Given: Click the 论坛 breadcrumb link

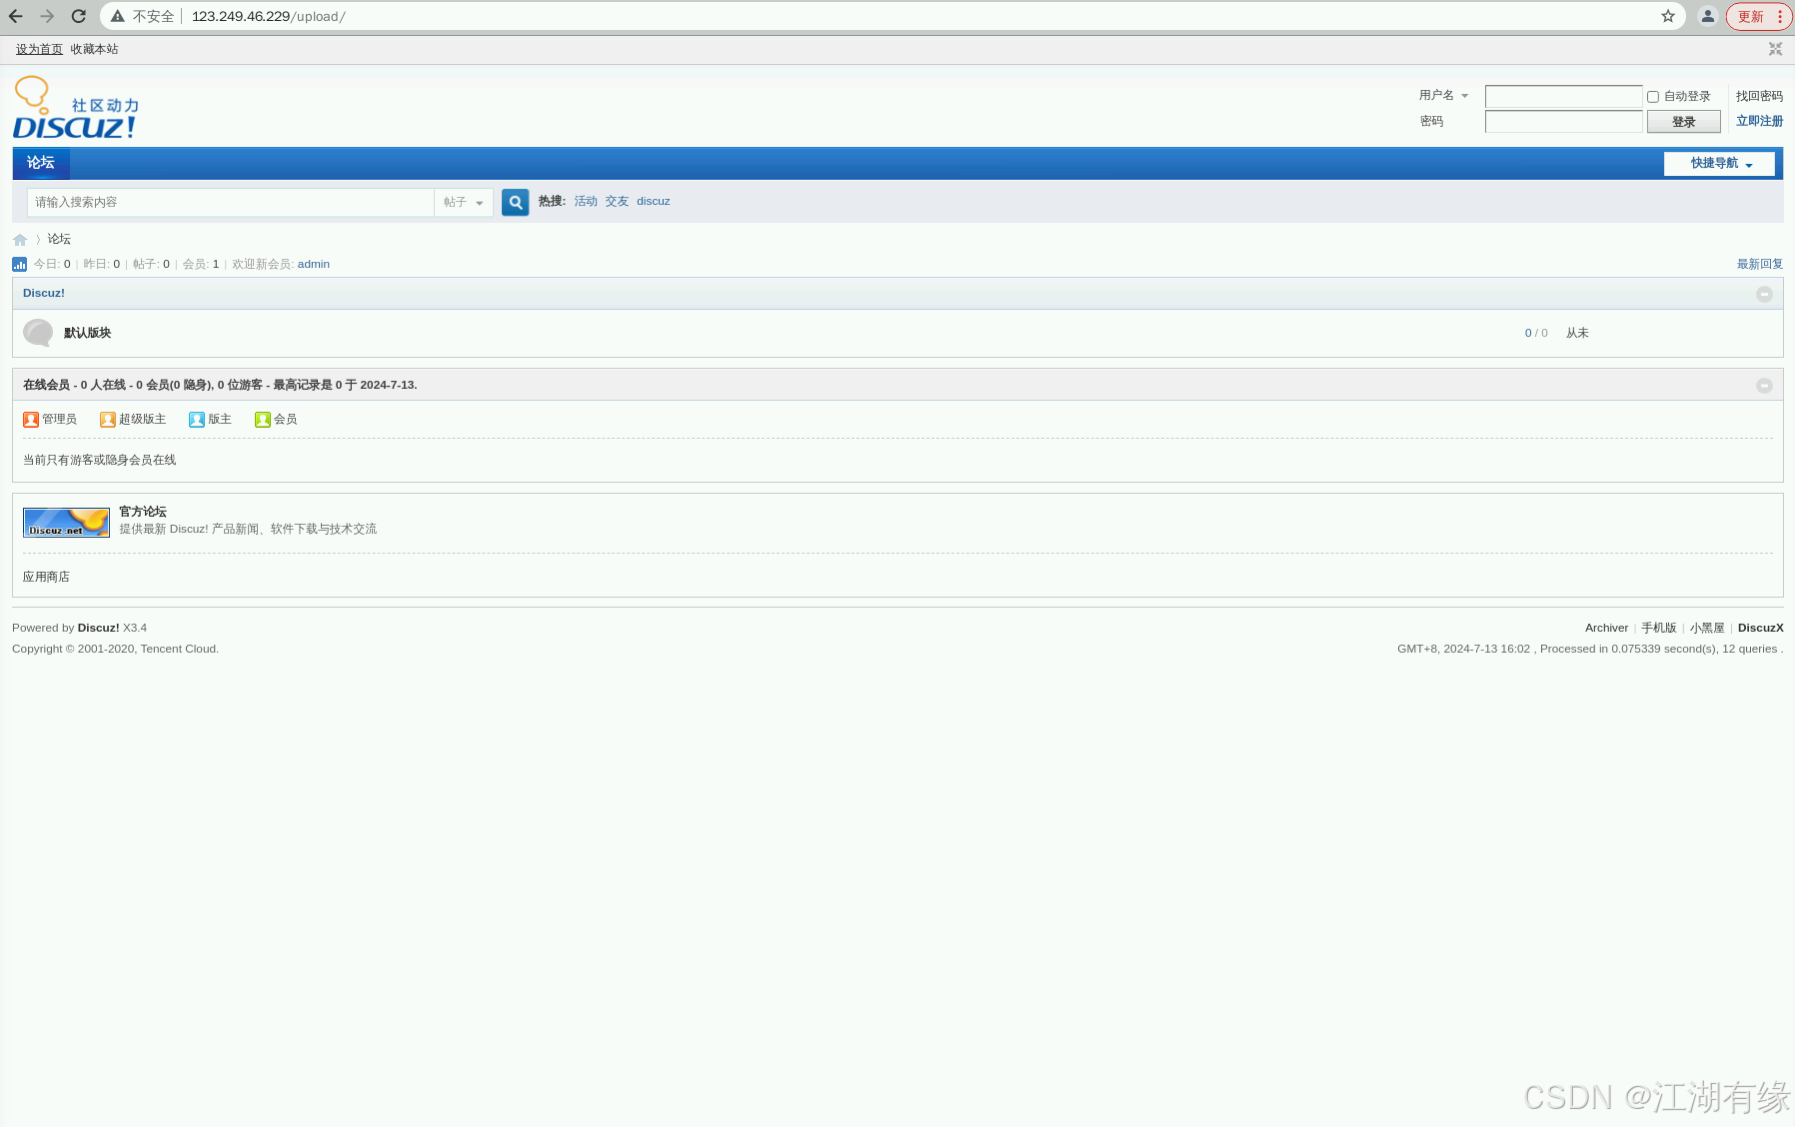Looking at the screenshot, I should pos(59,239).
